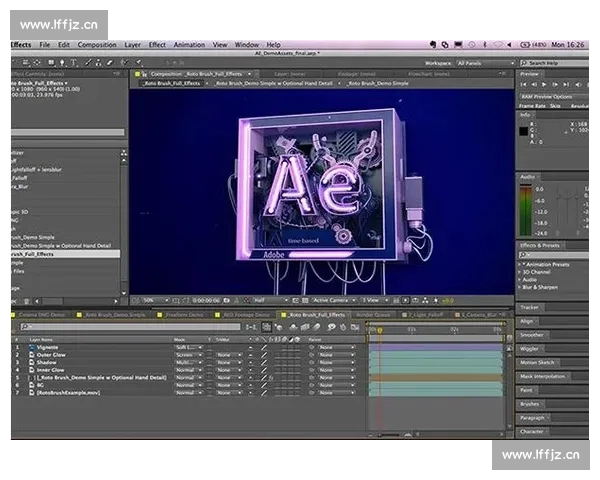
Task: Open the Active Camera view dropdown
Action: (x=332, y=300)
